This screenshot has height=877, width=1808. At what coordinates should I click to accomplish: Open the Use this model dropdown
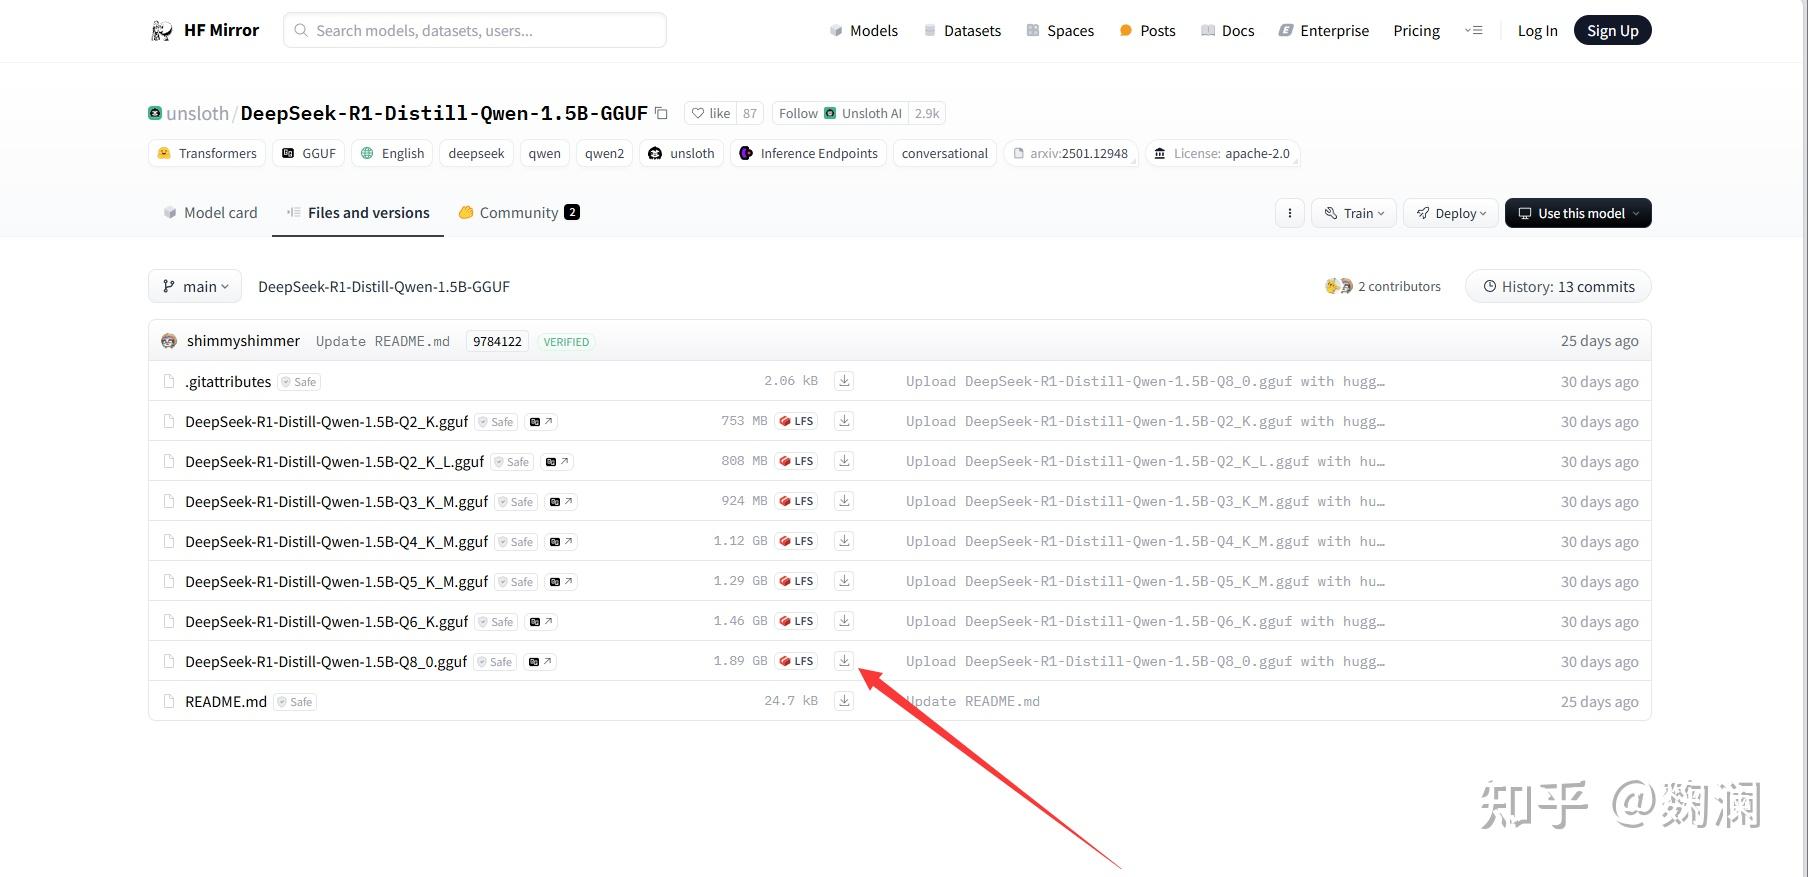1578,213
